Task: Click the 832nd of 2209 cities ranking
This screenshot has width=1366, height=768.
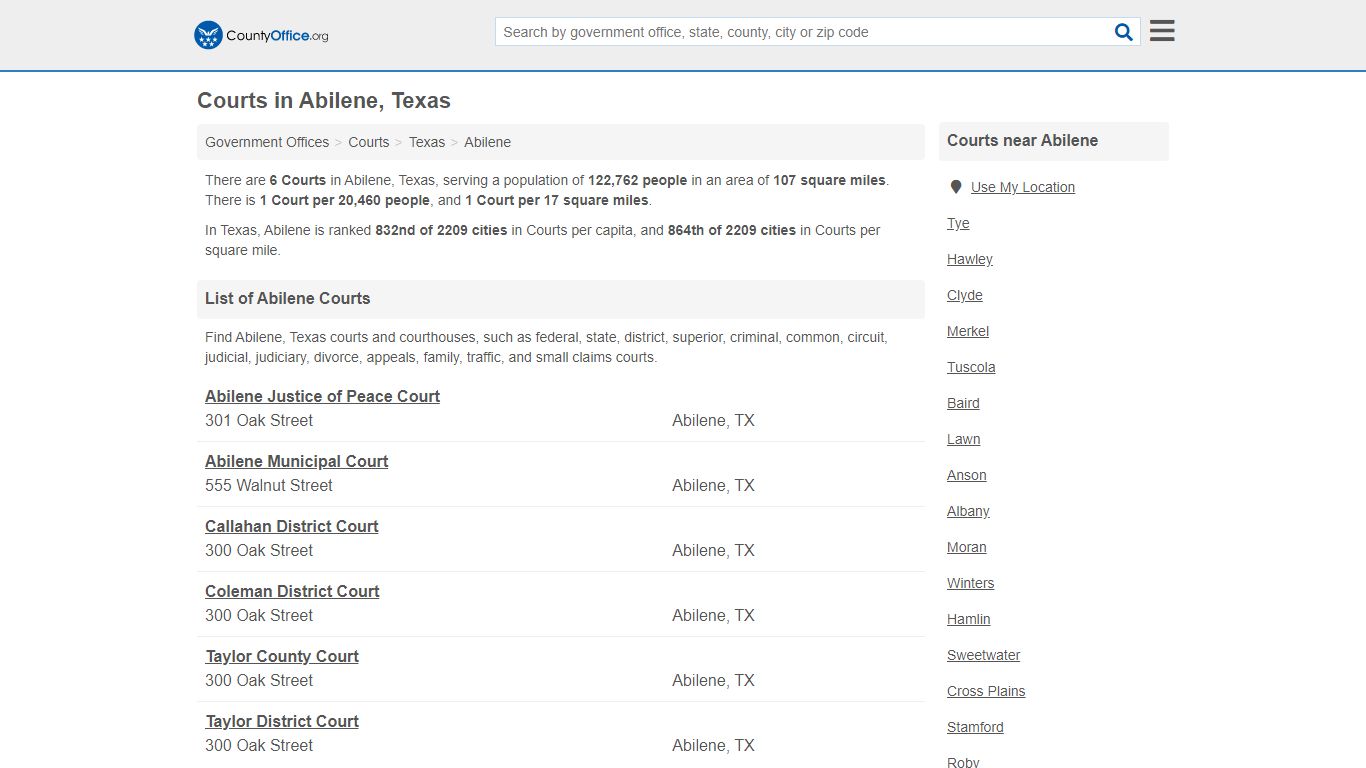Action: 441,230
